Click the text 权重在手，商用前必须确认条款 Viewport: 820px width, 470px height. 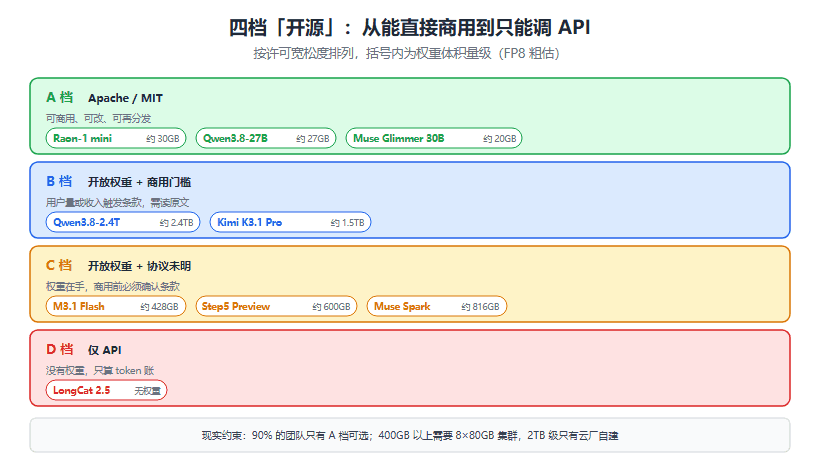113,286
